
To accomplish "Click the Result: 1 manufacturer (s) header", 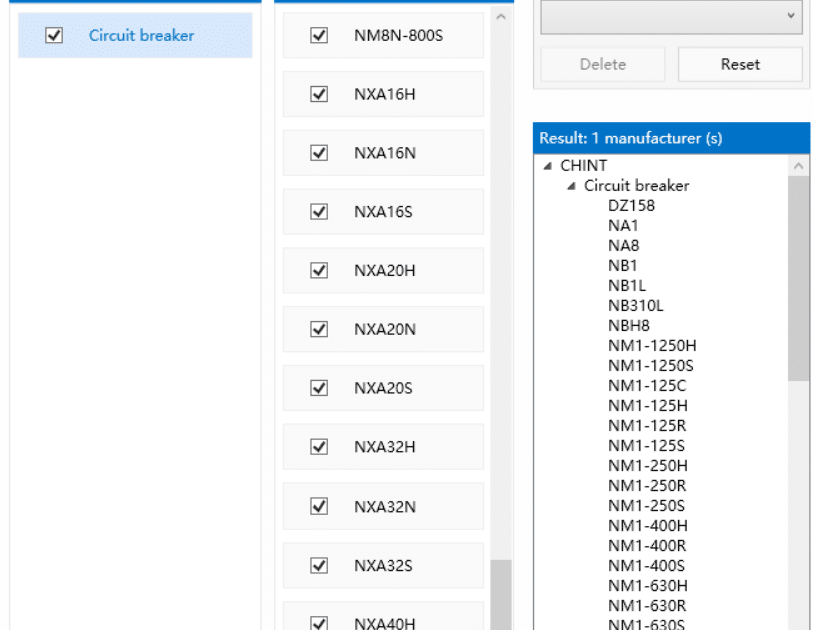I will [671, 138].
